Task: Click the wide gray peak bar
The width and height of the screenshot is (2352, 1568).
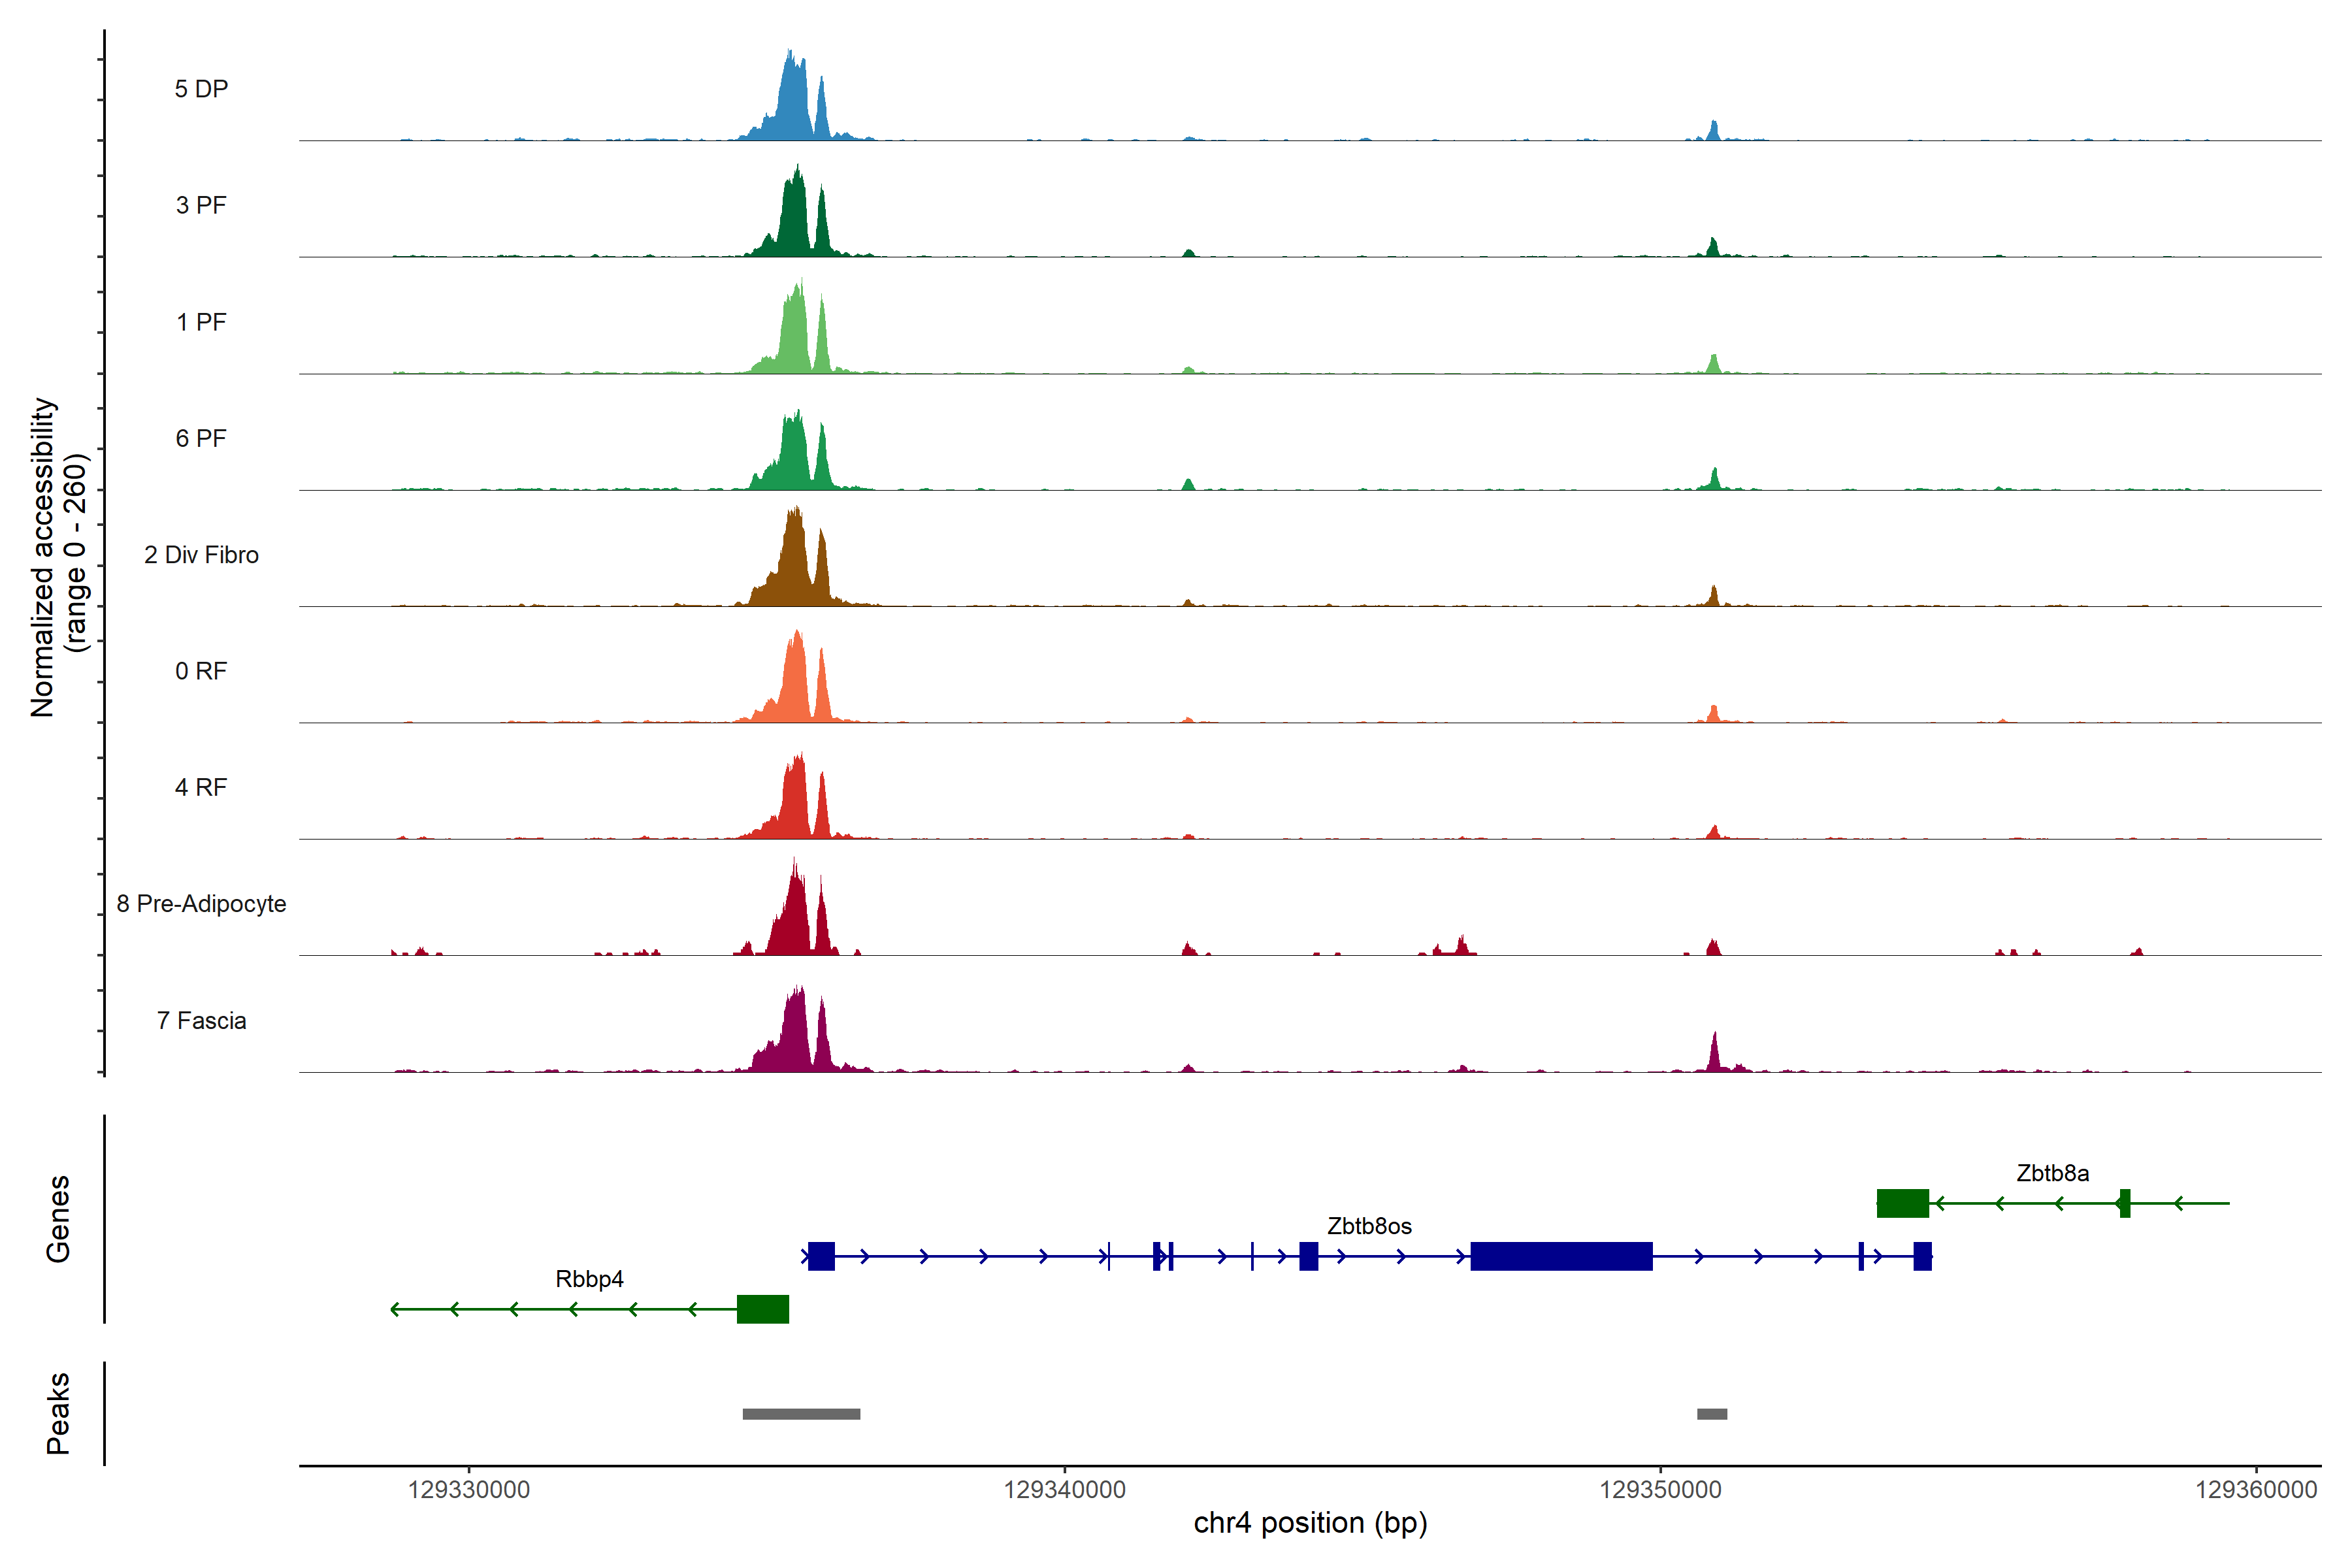Action: [x=801, y=1414]
